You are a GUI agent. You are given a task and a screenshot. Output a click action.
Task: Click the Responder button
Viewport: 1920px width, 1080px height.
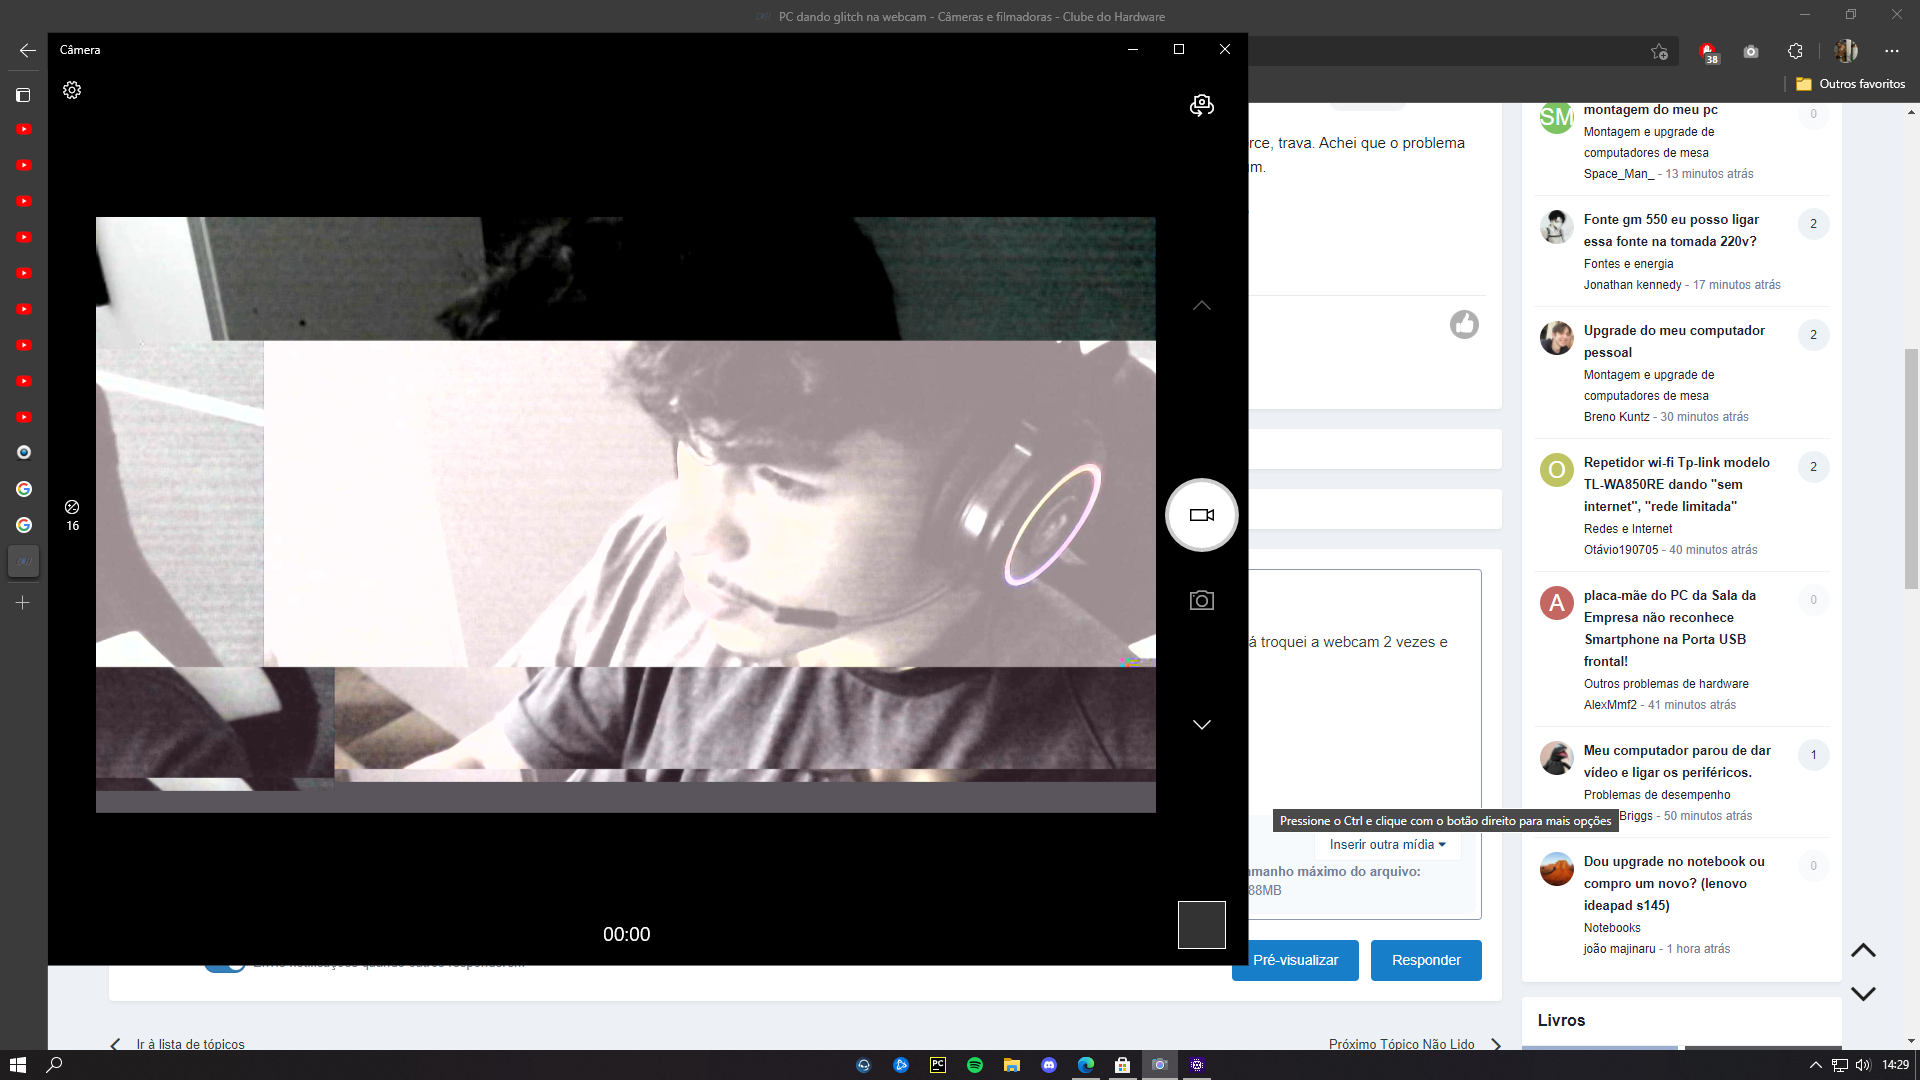coord(1426,960)
